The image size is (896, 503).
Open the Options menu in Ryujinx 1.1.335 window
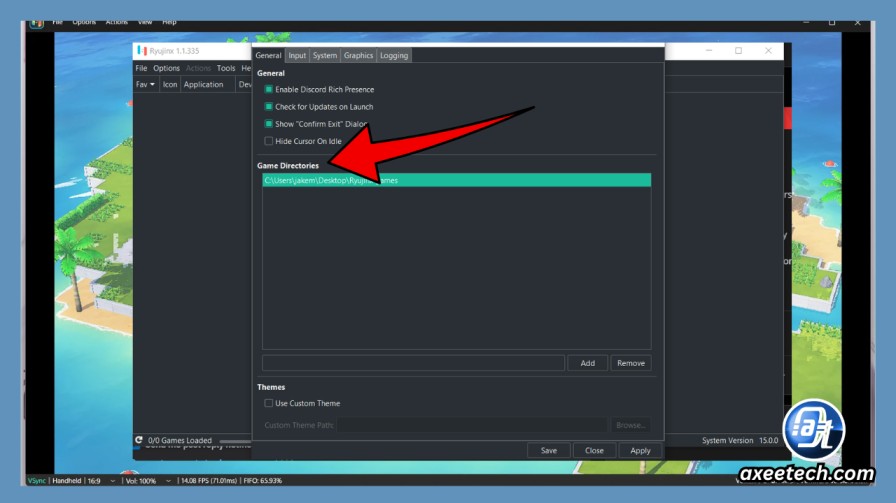pos(166,68)
